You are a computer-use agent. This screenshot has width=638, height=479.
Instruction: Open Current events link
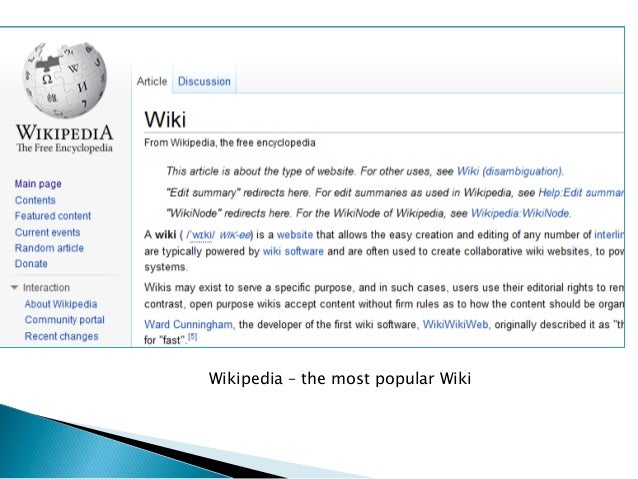48,232
